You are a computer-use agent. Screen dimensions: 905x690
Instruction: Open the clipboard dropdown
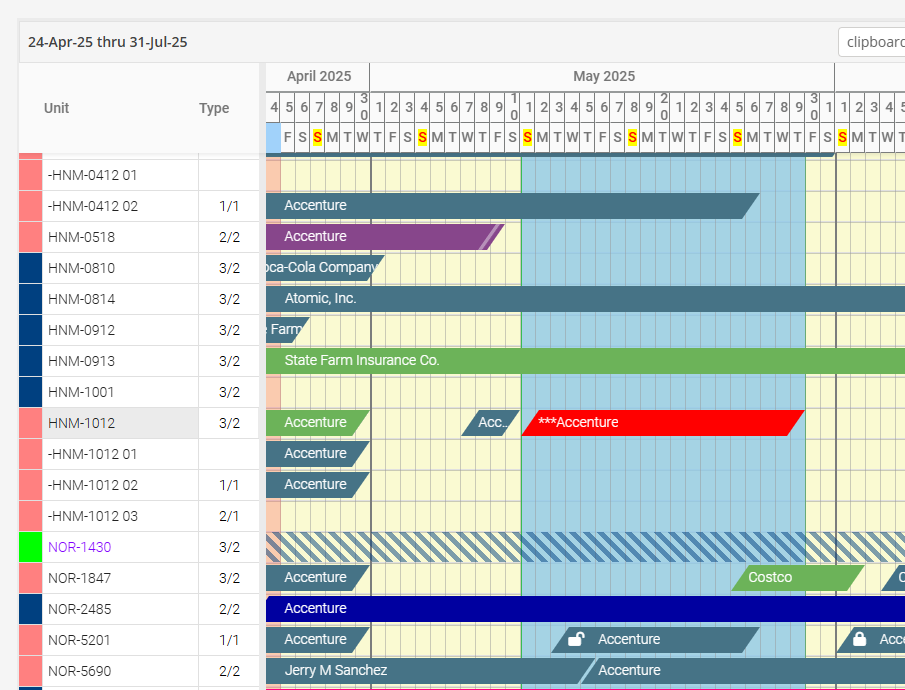coord(873,42)
